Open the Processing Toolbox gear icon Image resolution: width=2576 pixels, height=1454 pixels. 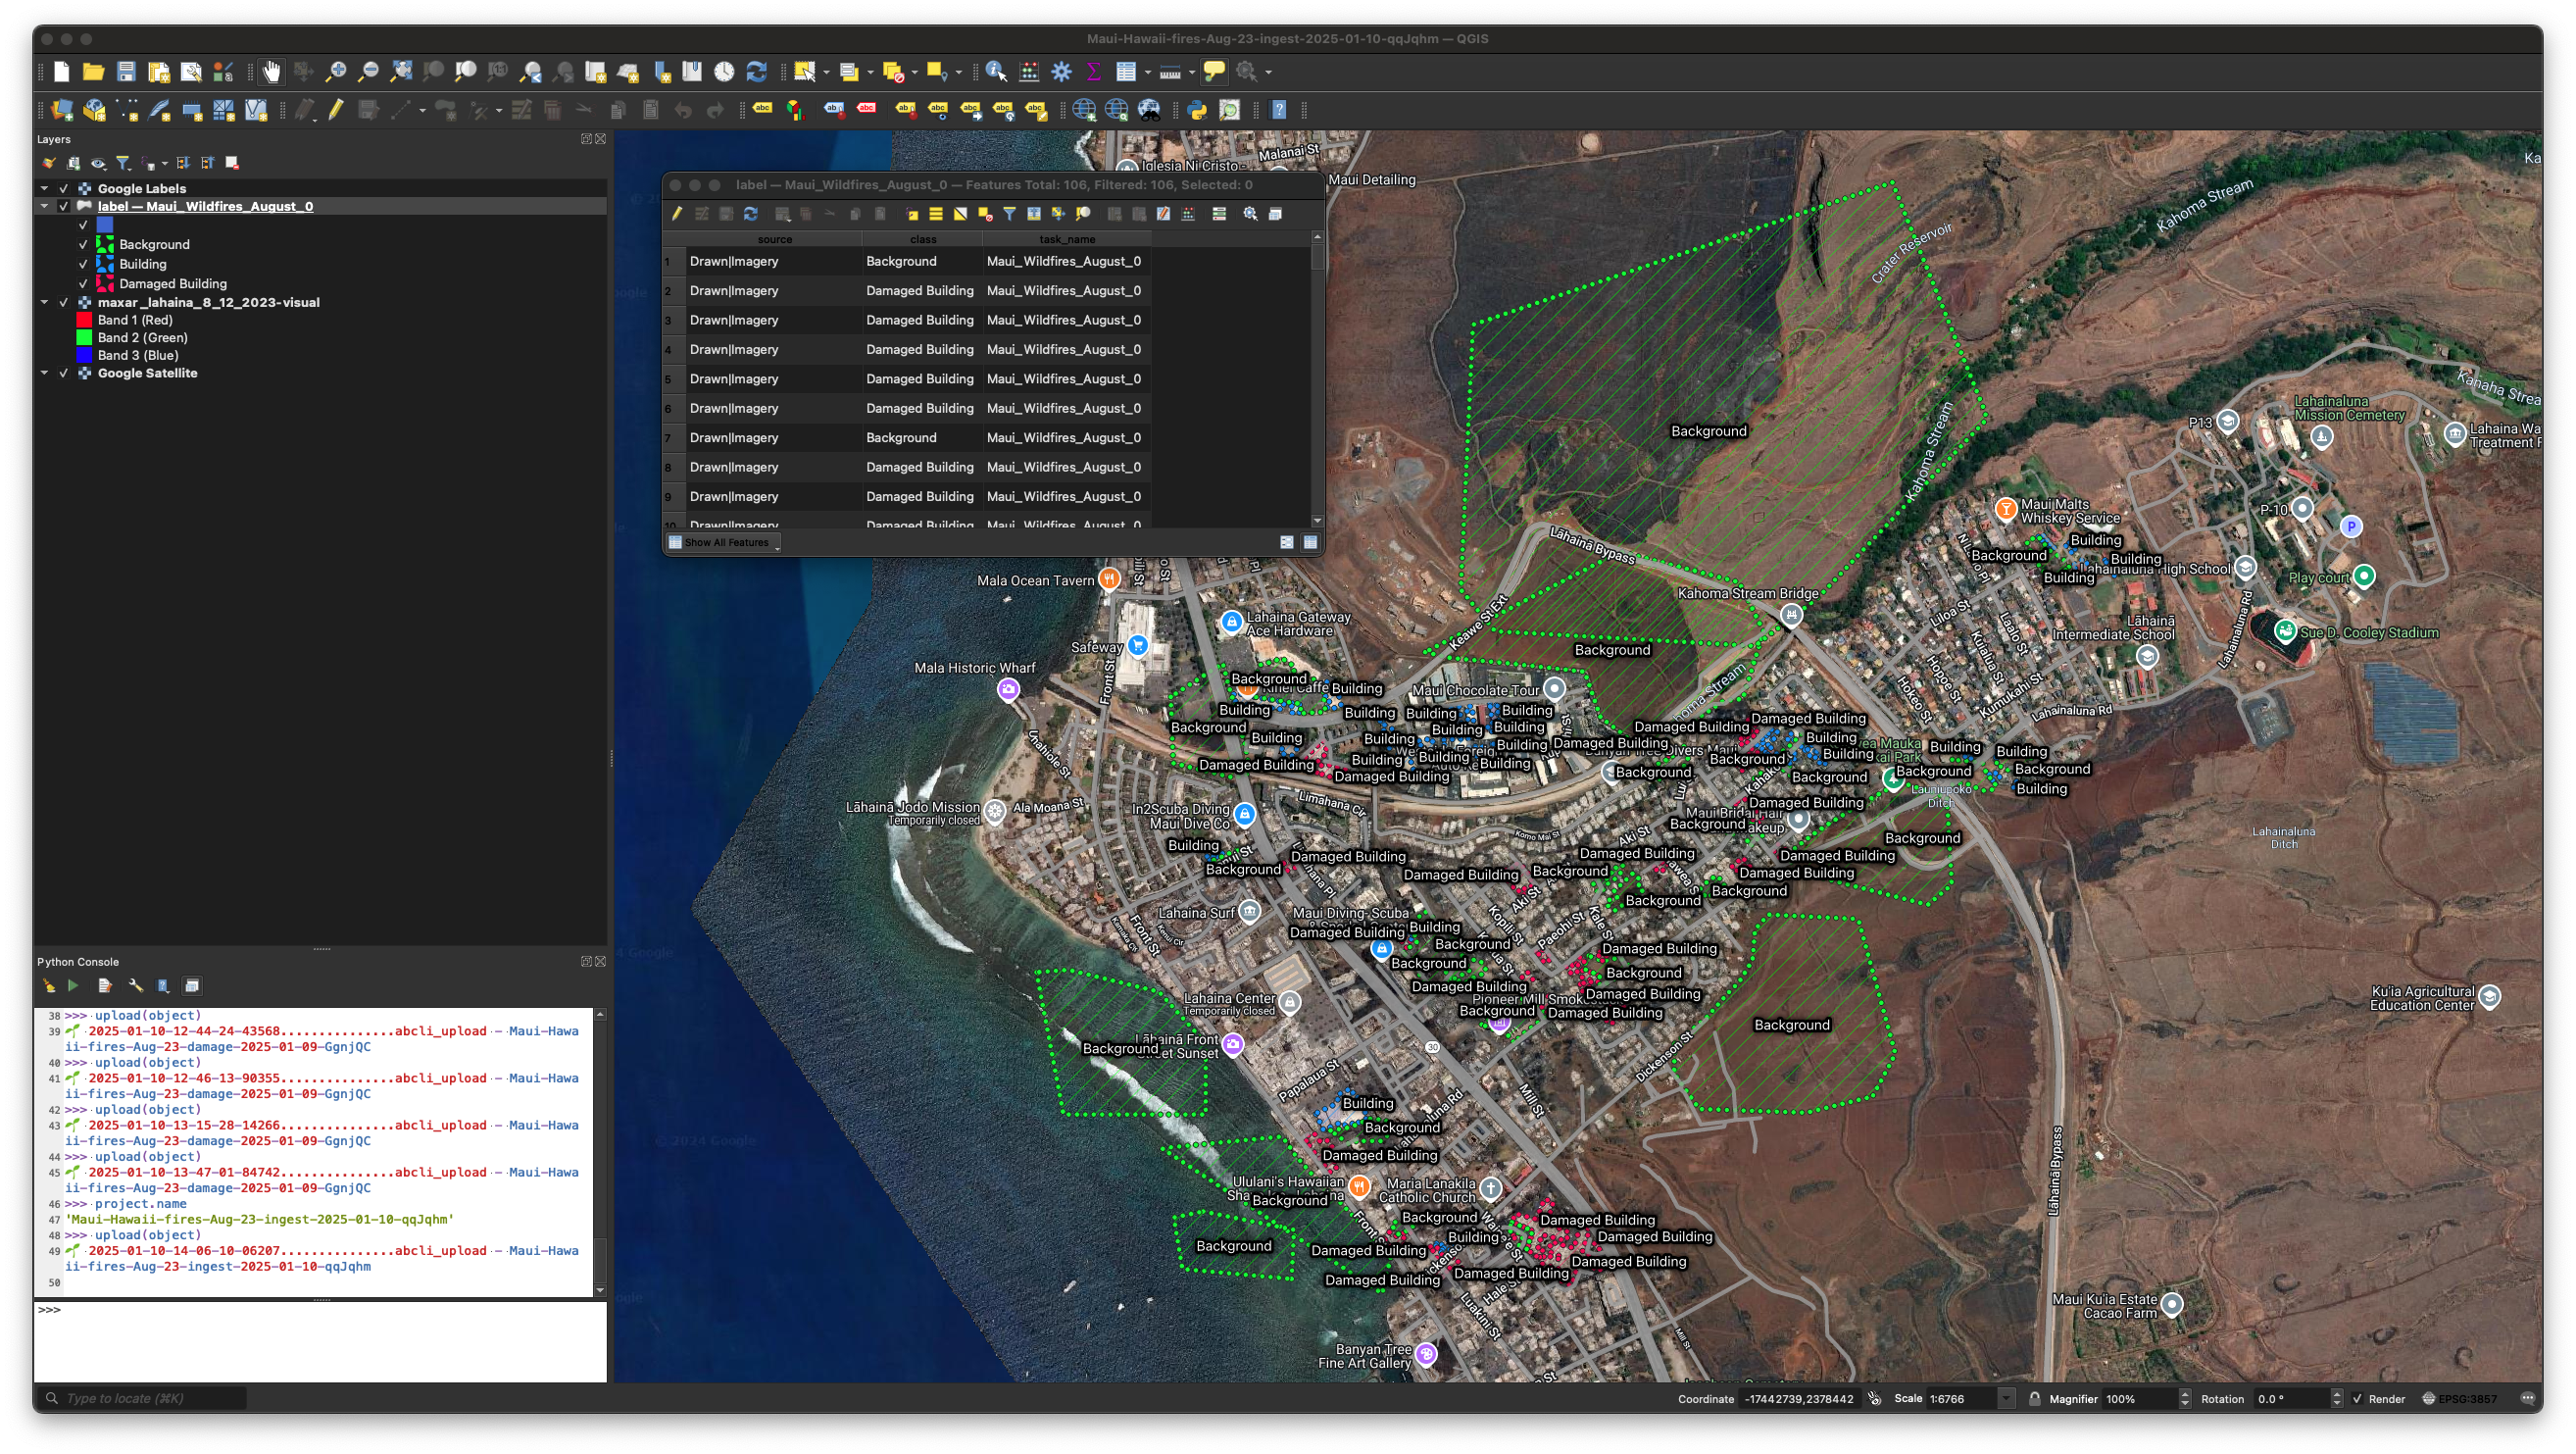click(1061, 72)
